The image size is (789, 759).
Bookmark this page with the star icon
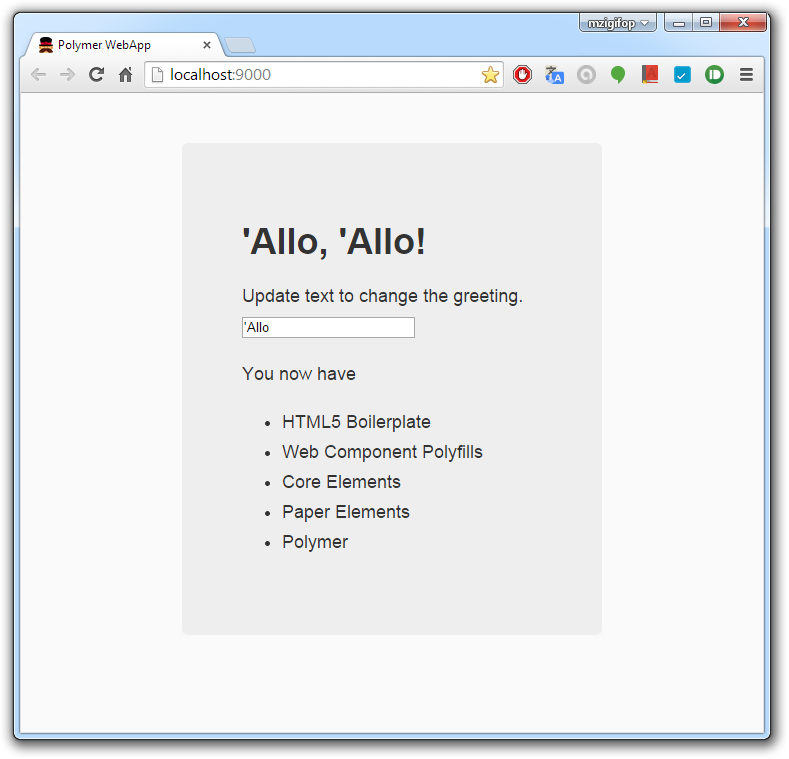pos(490,74)
